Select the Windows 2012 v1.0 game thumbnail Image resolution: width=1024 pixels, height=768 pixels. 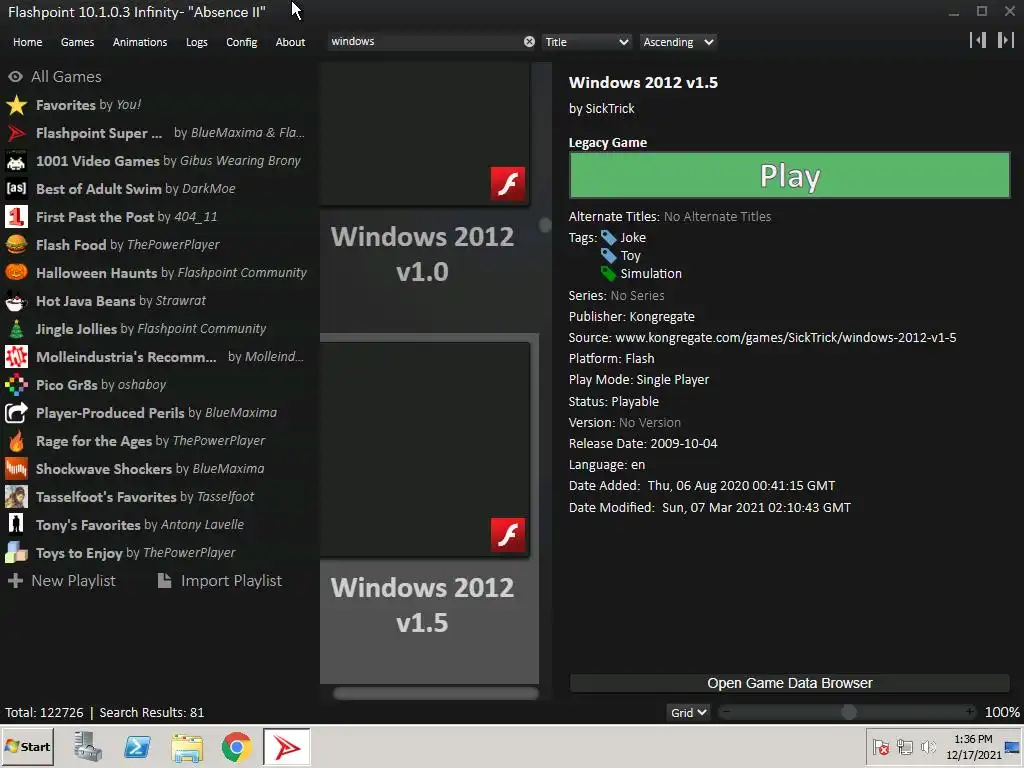[424, 134]
